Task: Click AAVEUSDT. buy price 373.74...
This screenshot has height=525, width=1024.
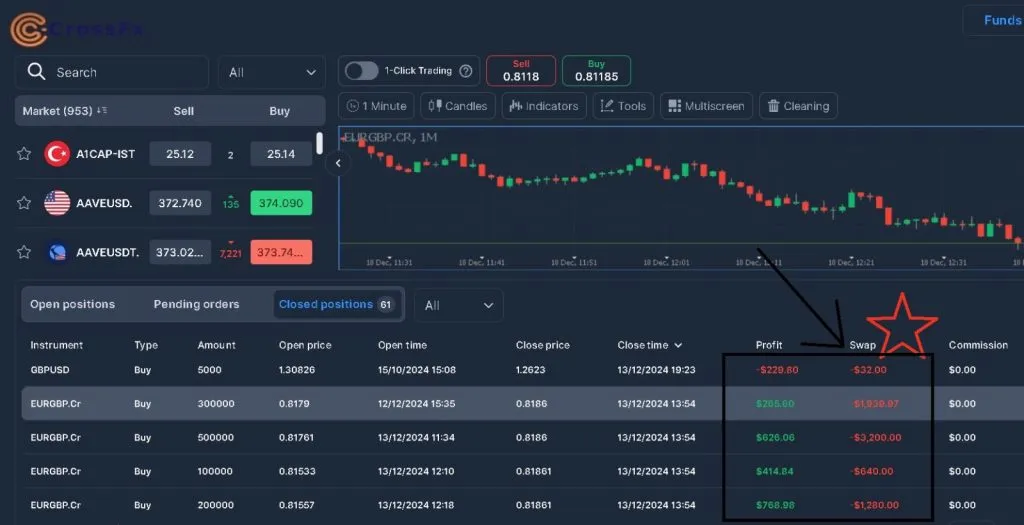Action: 281,252
